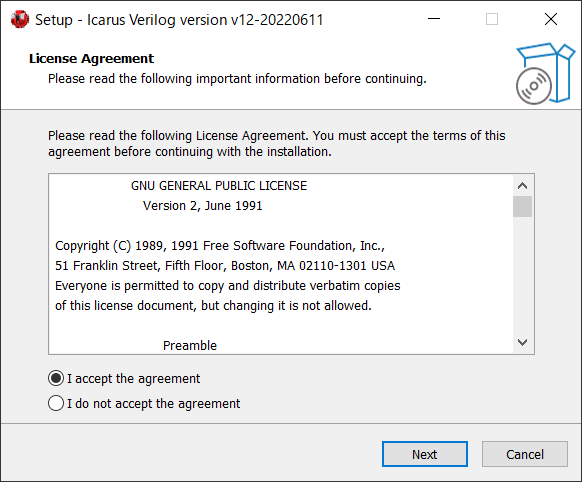Choose I do not accept the agreement
Screen dimensions: 582x482
pyautogui.click(x=144, y=403)
